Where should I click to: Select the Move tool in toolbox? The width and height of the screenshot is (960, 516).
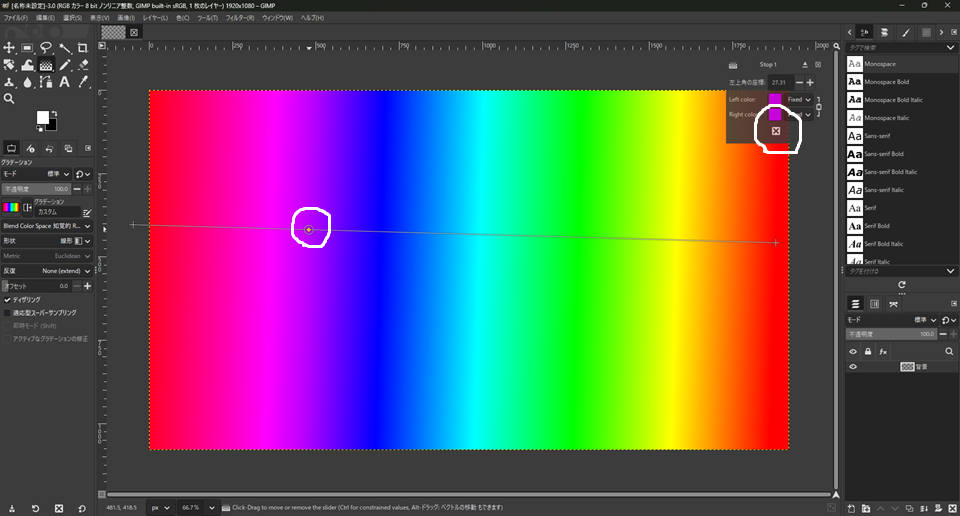(x=9, y=48)
